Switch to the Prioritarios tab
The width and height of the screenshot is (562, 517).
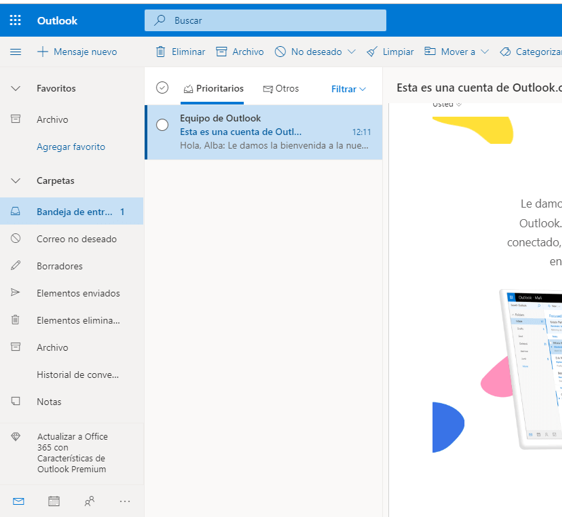click(213, 89)
